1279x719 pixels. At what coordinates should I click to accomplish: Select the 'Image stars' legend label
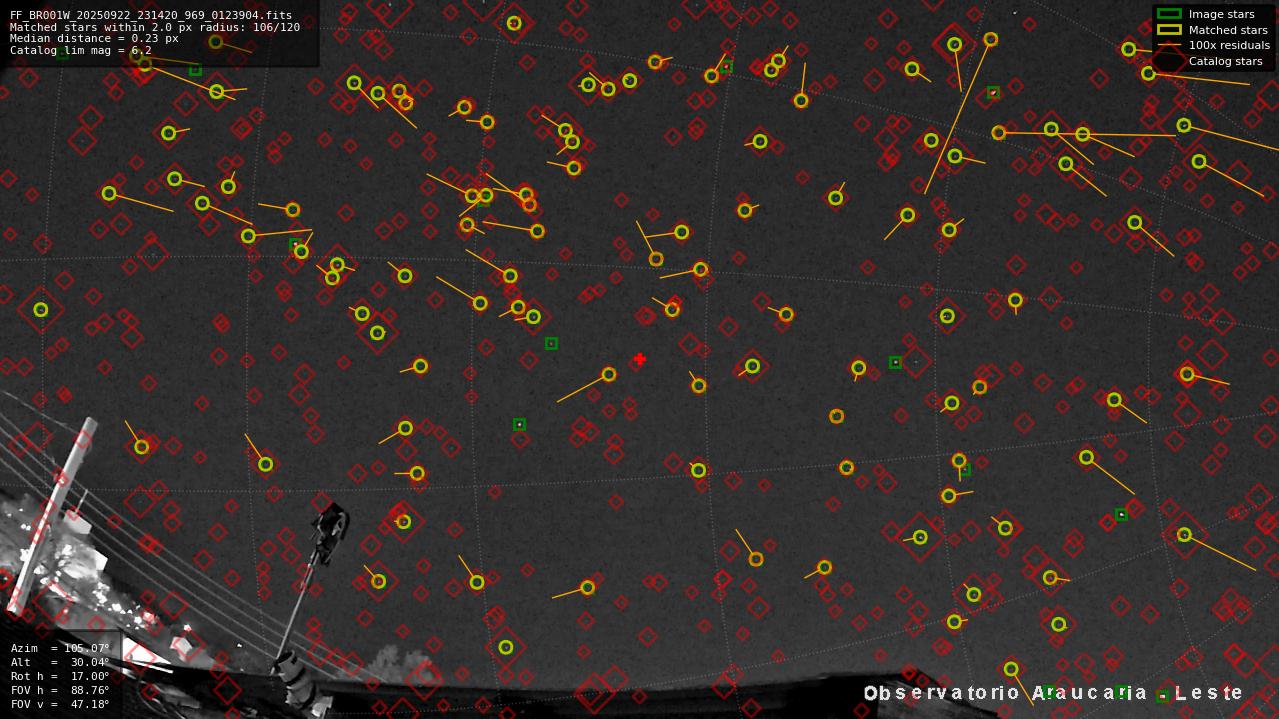coord(1221,14)
